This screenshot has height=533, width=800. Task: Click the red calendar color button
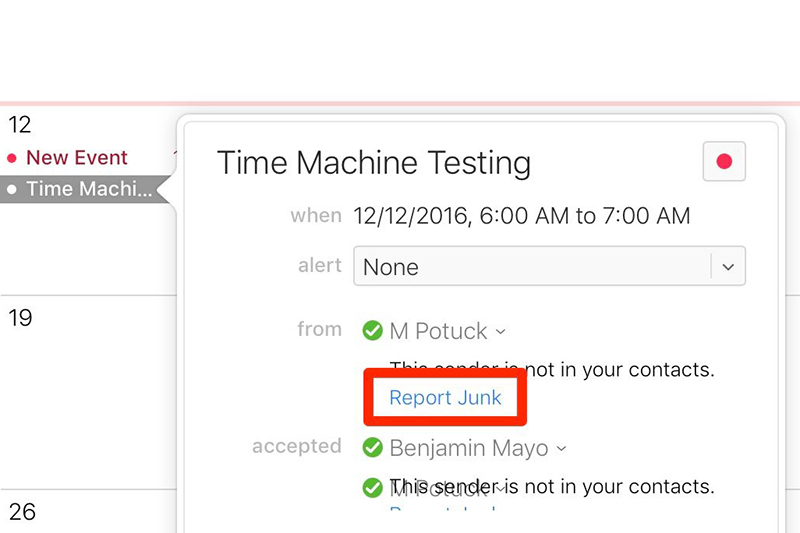tap(724, 161)
